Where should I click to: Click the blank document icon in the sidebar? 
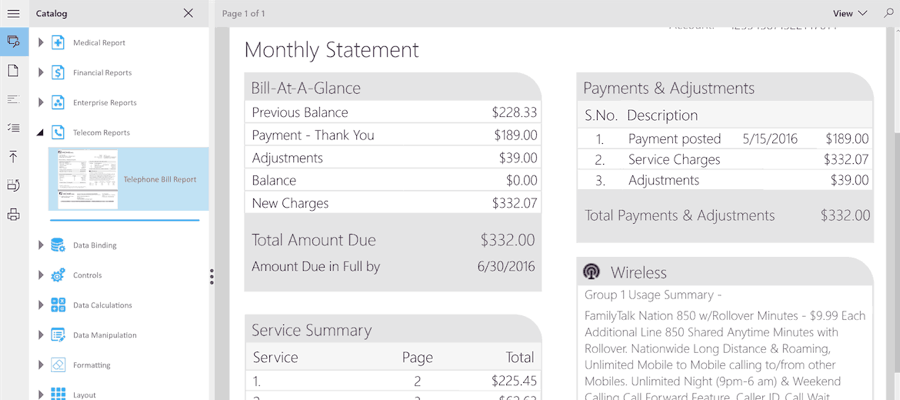click(13, 71)
